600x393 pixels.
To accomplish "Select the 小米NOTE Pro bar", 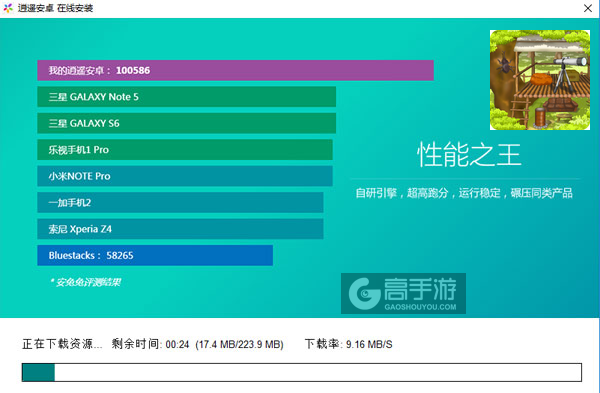I will (185, 176).
